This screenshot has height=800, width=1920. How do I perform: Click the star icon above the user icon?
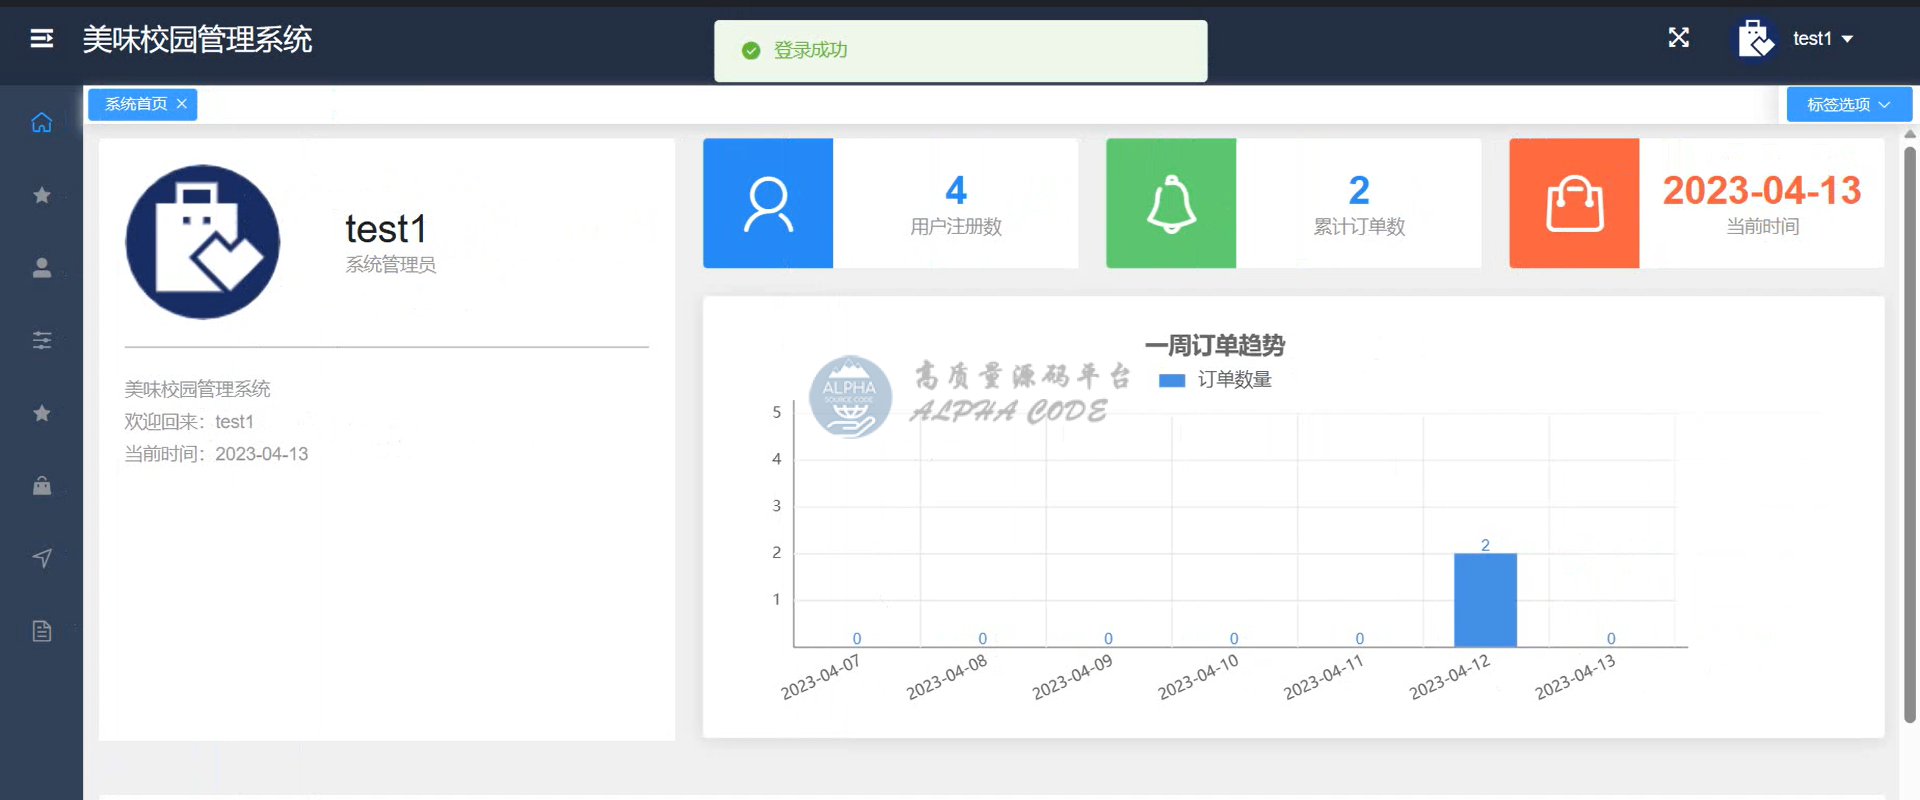tap(41, 195)
